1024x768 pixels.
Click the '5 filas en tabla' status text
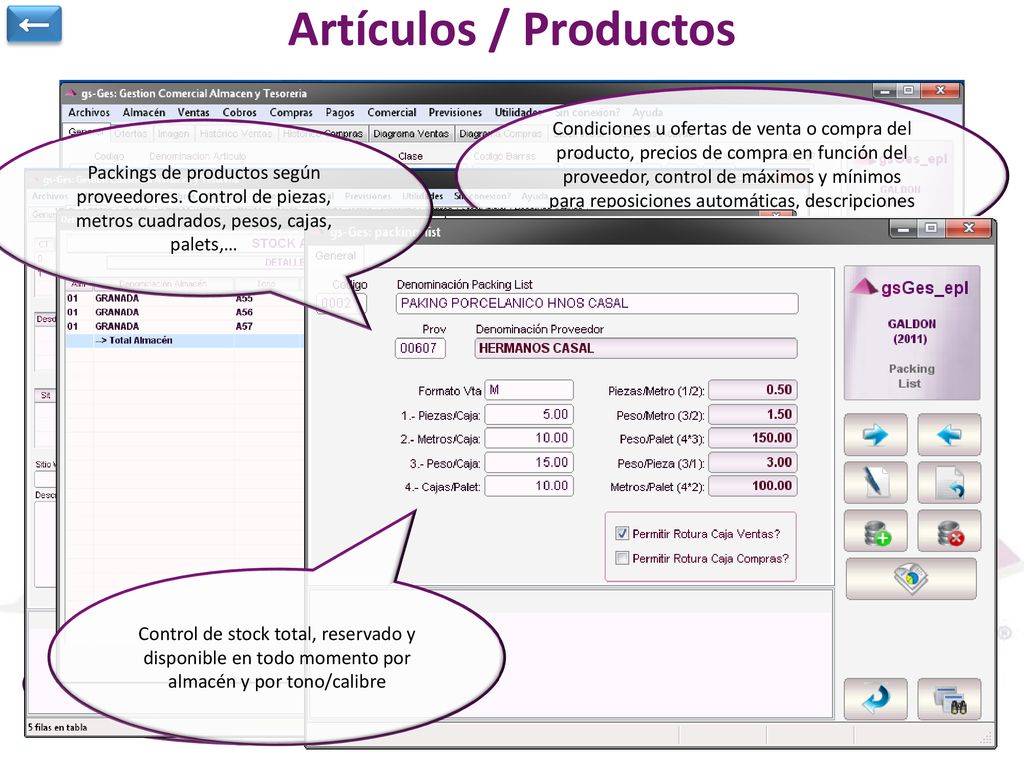tap(57, 727)
